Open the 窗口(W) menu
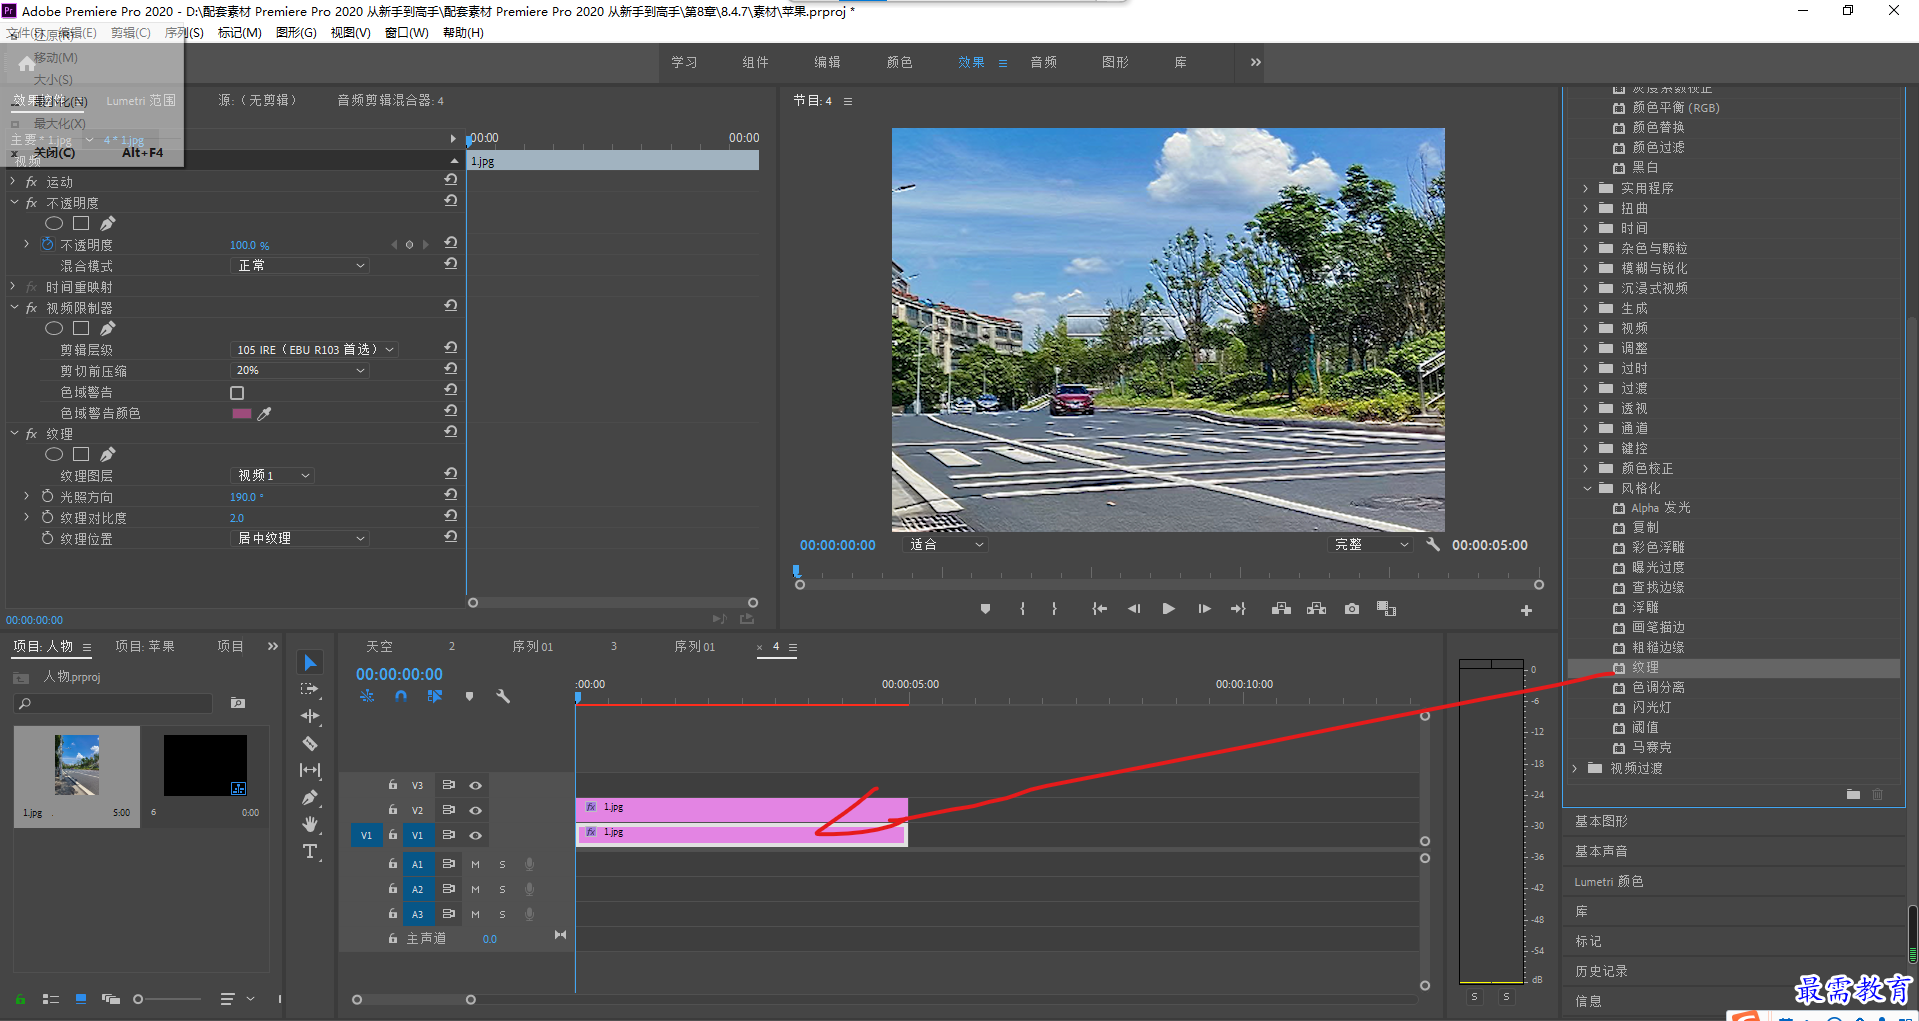The height and width of the screenshot is (1021, 1919). (x=407, y=33)
